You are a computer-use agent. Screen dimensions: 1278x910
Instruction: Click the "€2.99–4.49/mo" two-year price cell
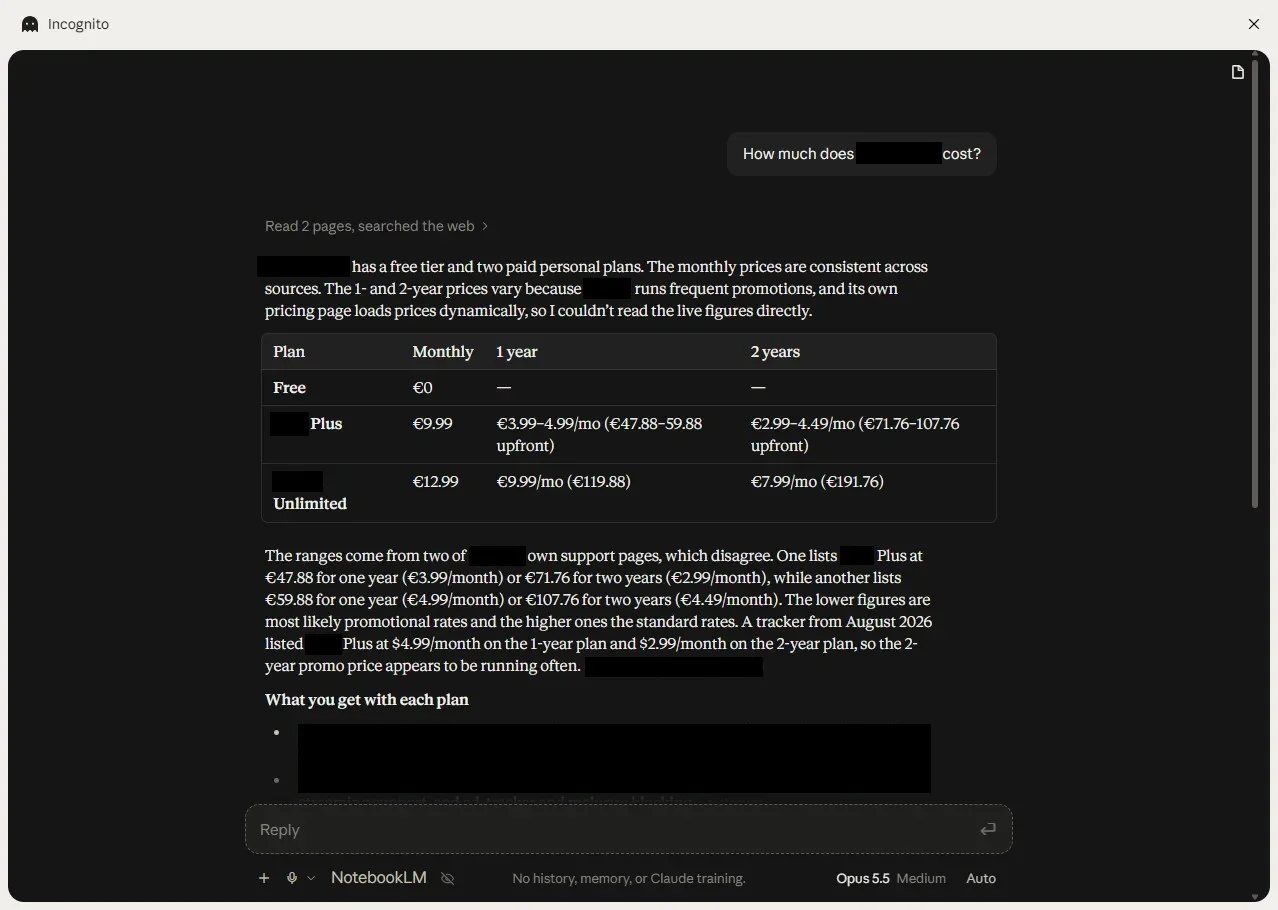click(x=855, y=435)
